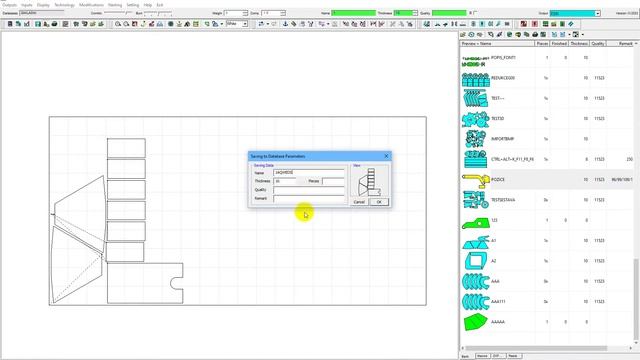Viewport: 640px width, 360px height.
Task: Click the part preview image in the save dialog
Action: tap(370, 182)
